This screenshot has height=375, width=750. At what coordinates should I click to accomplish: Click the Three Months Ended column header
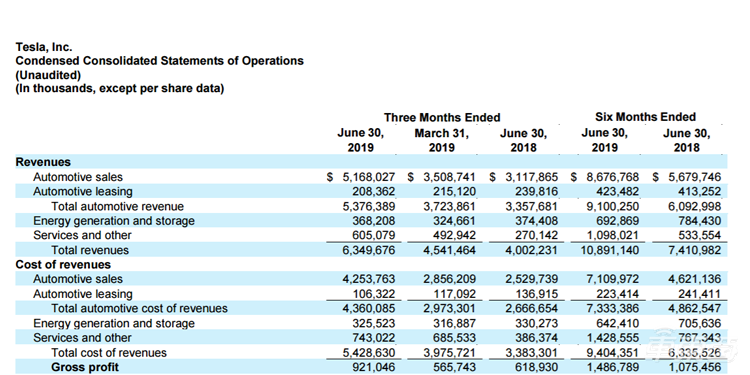(442, 118)
